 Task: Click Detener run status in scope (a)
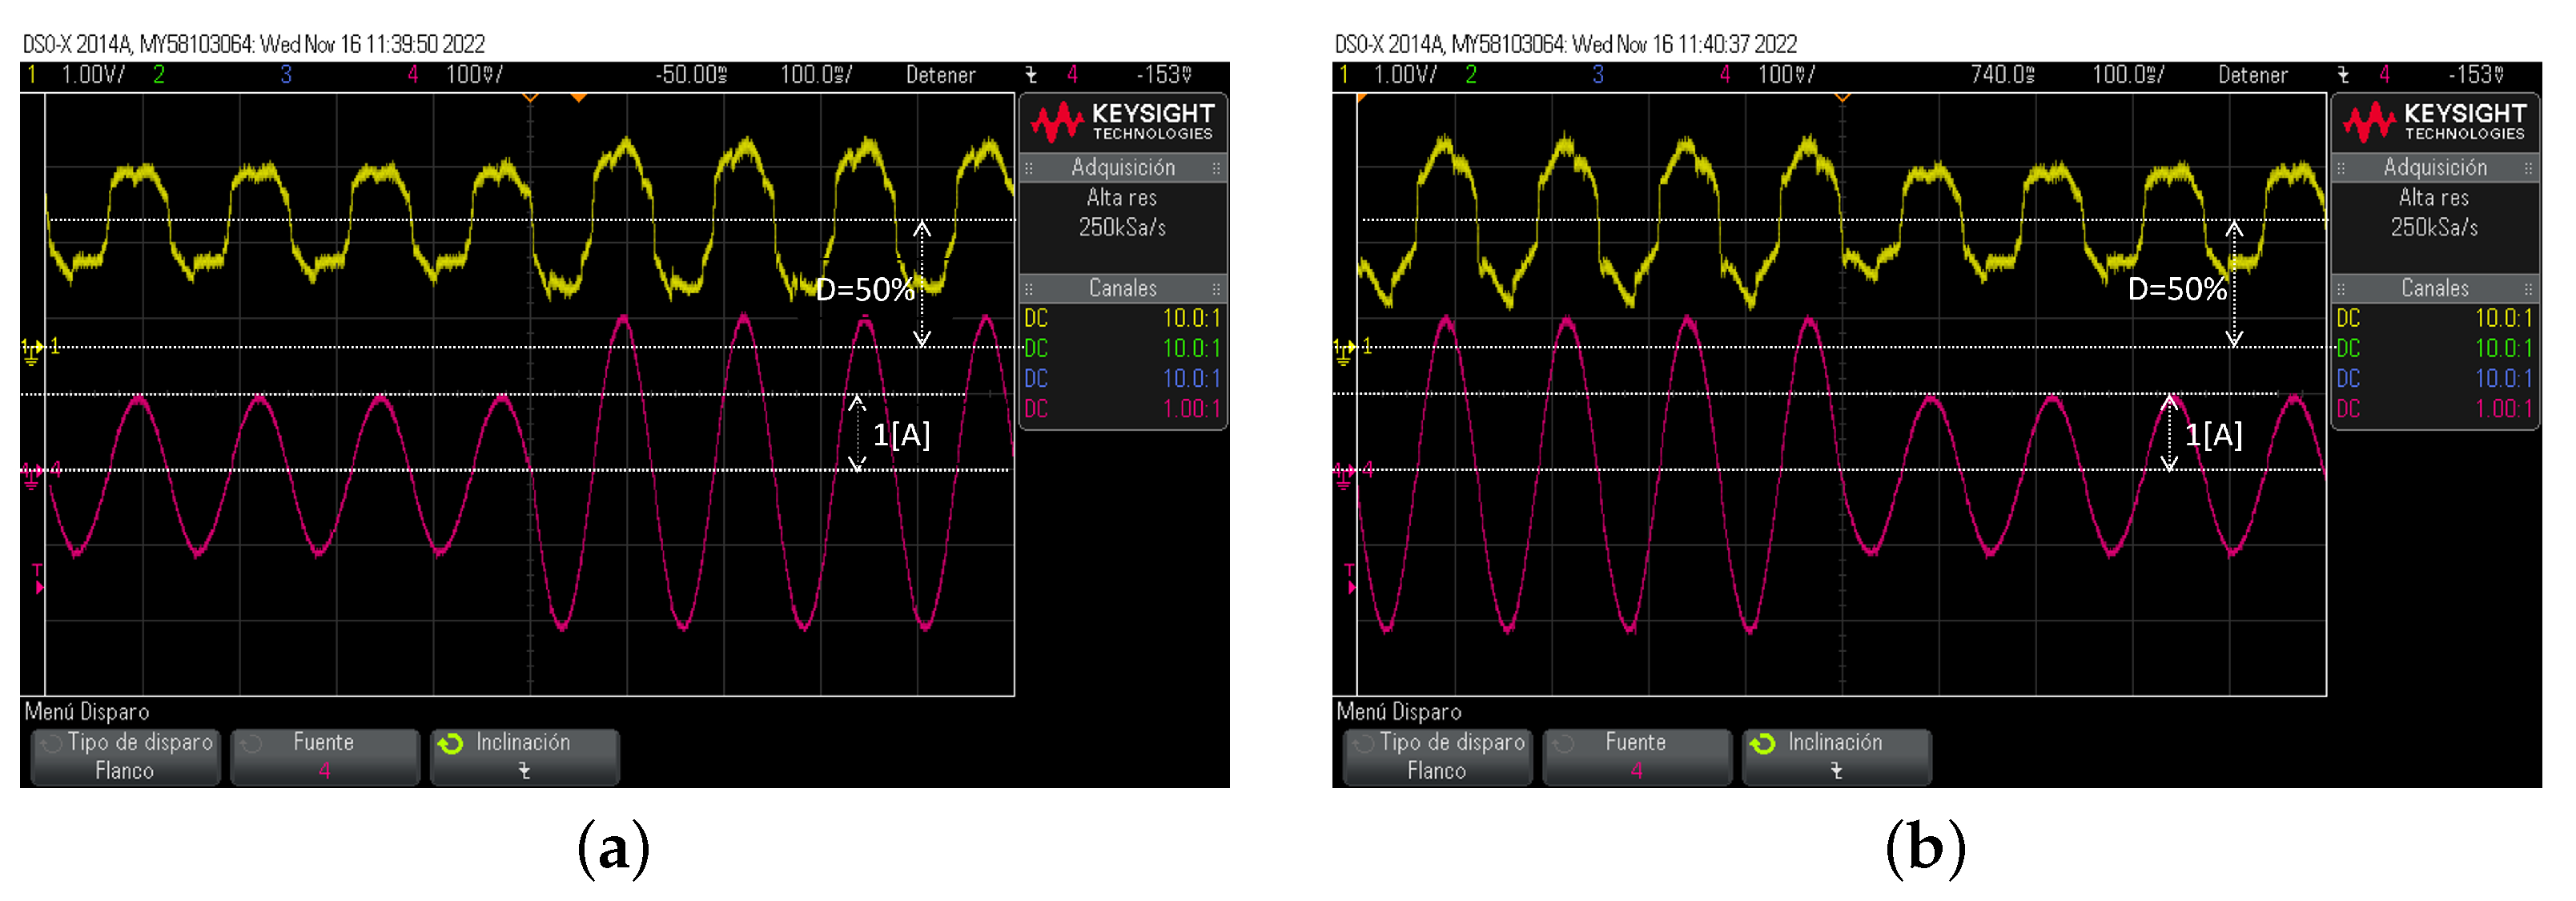941,75
